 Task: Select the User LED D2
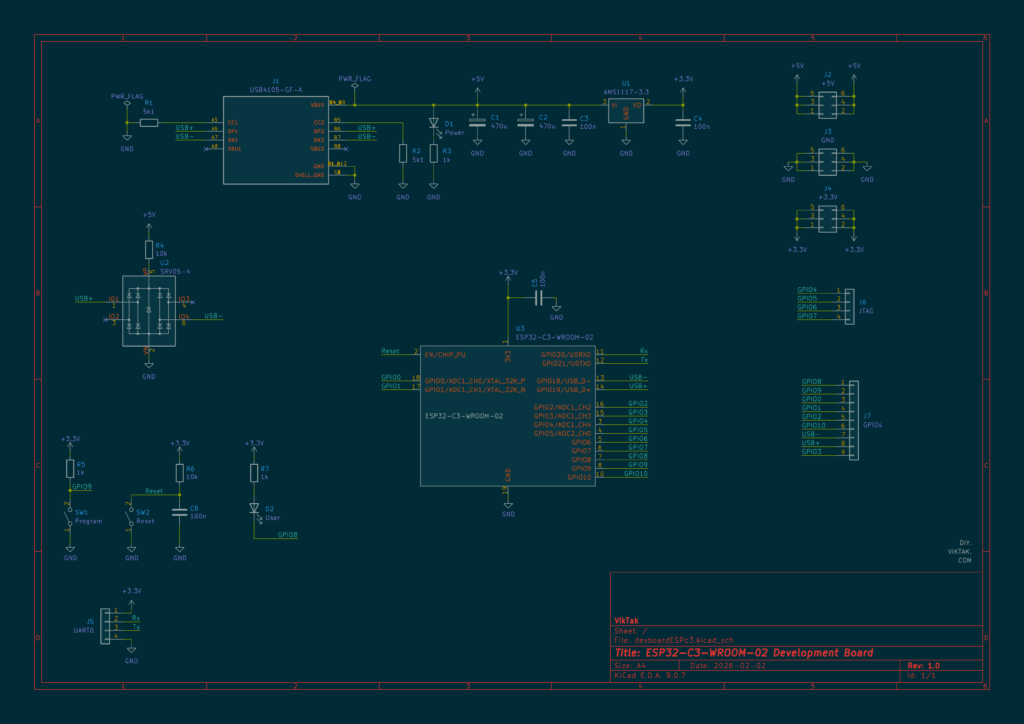pyautogui.click(x=254, y=508)
